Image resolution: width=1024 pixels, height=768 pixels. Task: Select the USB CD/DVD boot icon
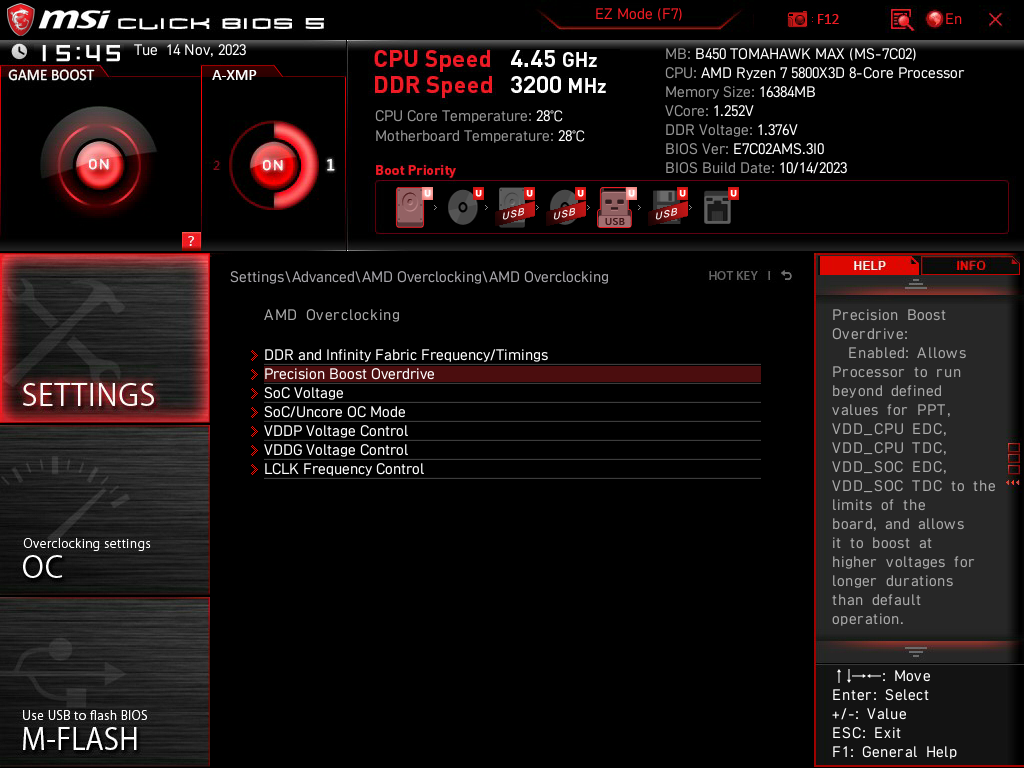565,207
